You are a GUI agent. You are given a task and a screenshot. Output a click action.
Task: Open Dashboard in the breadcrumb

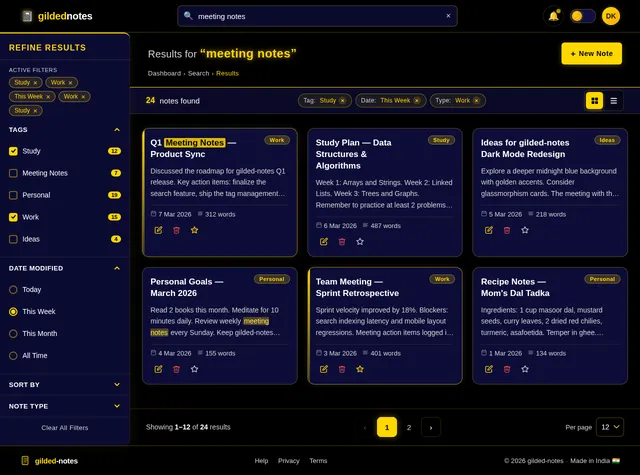pos(164,73)
